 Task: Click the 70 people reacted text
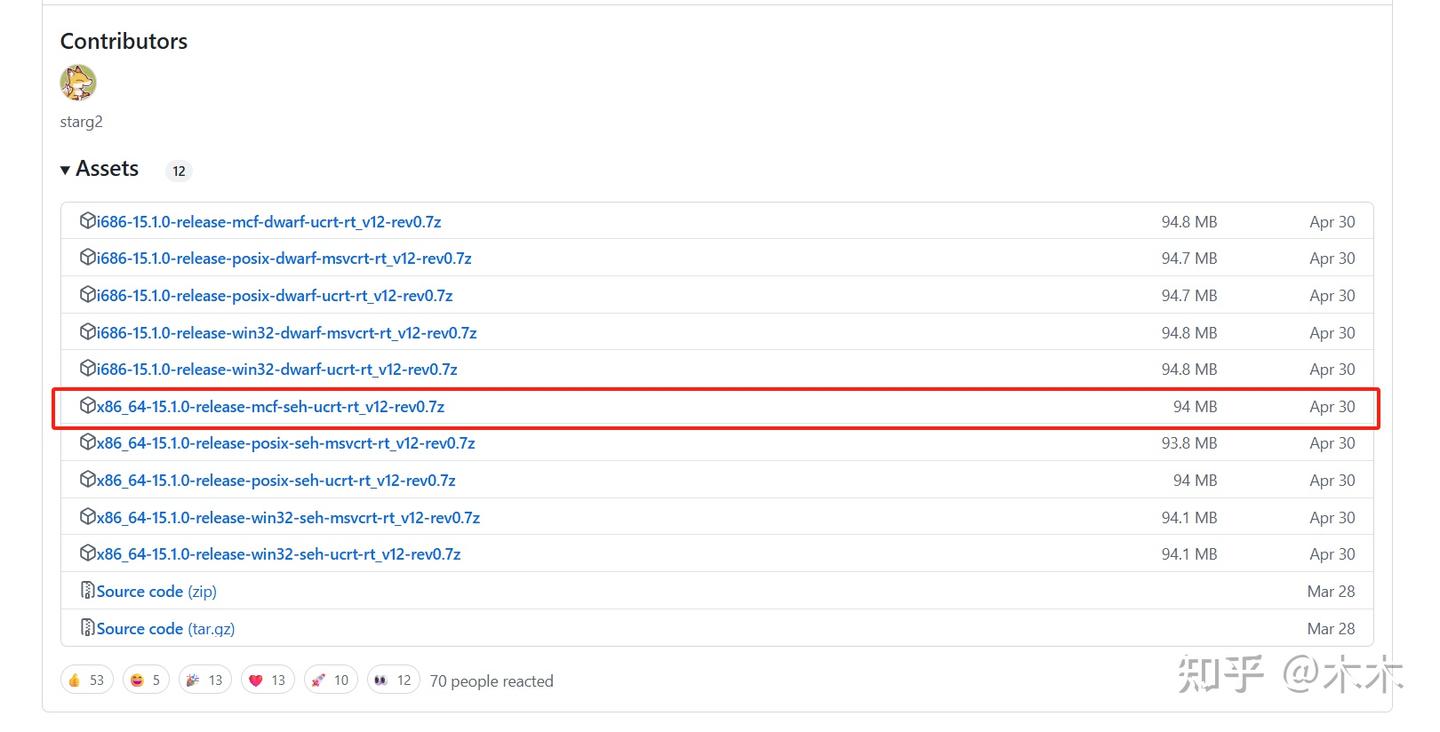[491, 681]
